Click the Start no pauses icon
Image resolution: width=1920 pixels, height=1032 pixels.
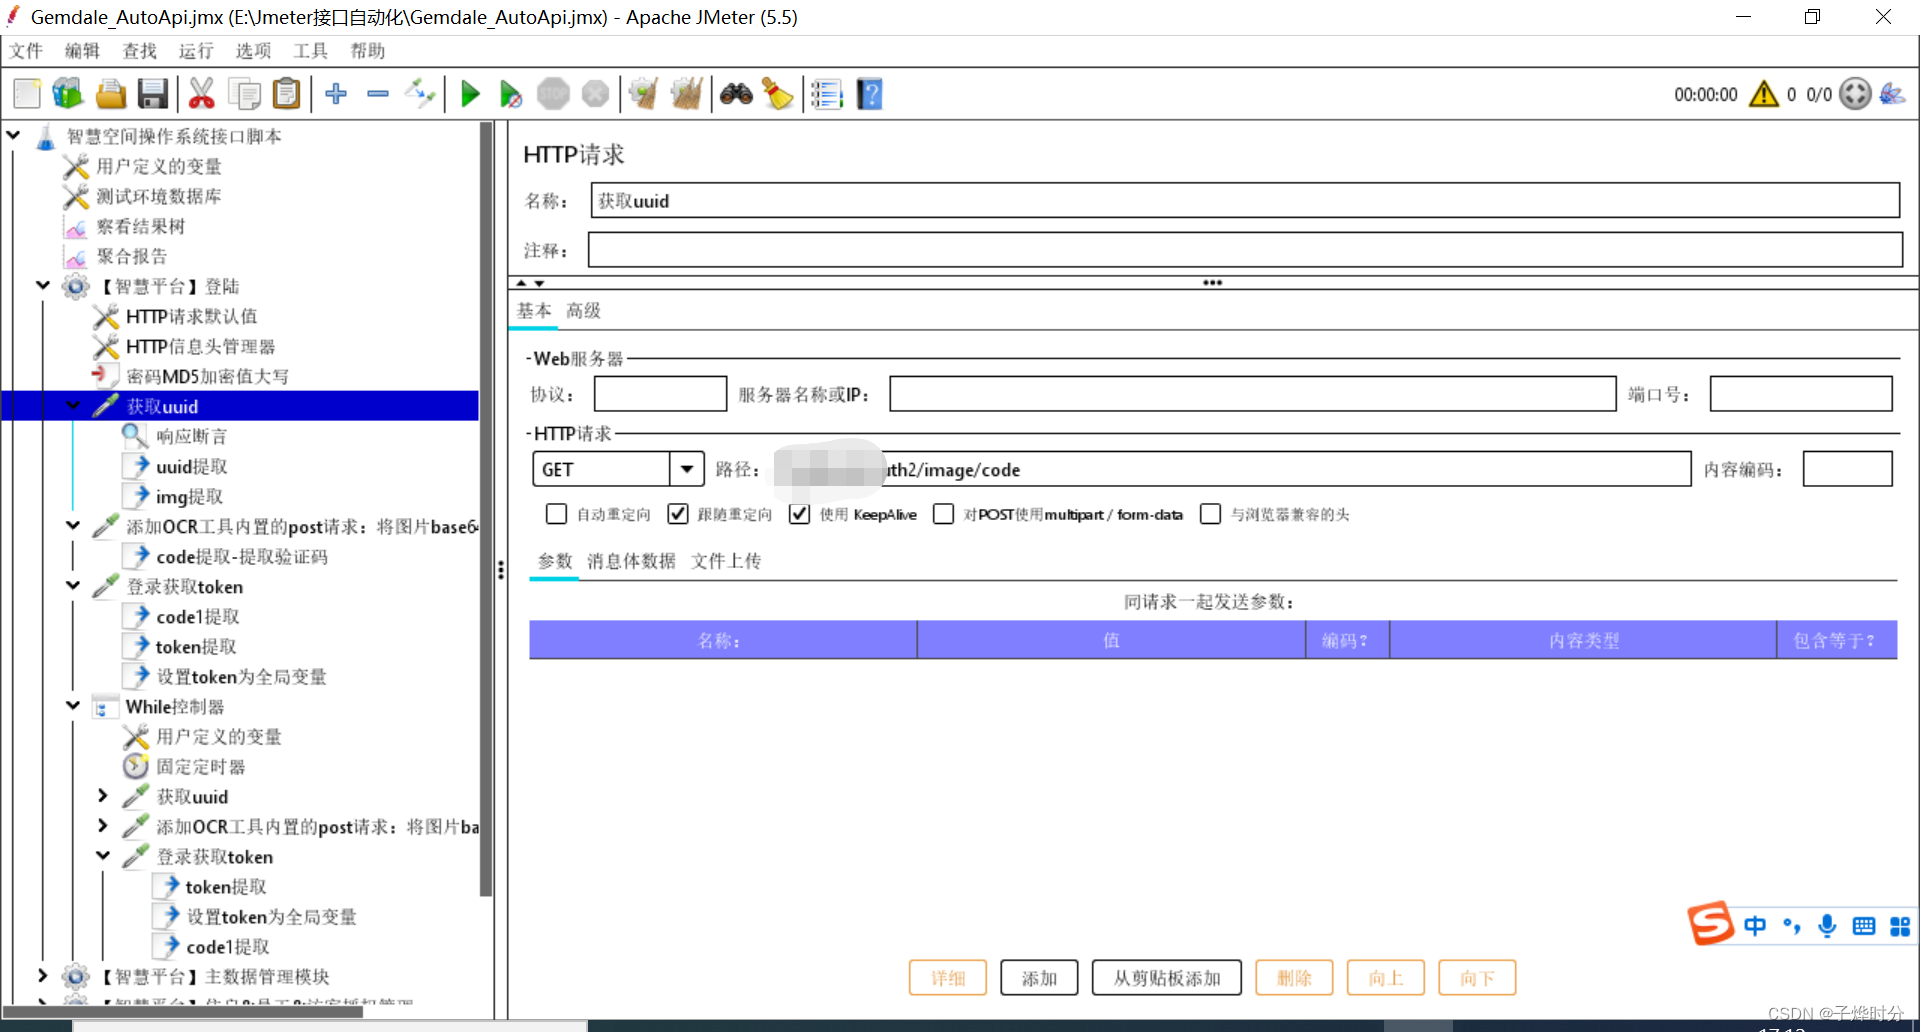pos(510,93)
